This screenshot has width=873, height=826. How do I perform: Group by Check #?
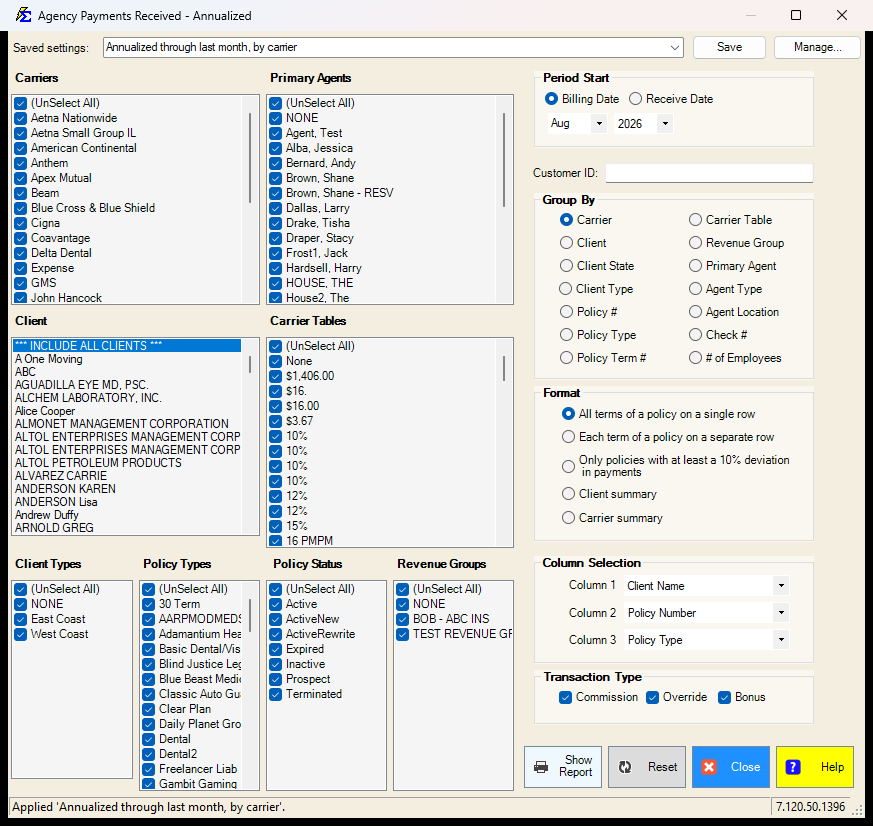tap(695, 335)
